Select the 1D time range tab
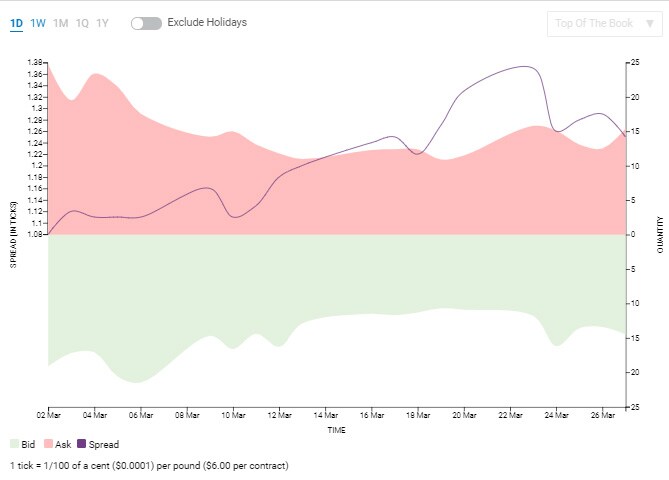The width and height of the screenshot is (669, 480). pyautogui.click(x=17, y=22)
